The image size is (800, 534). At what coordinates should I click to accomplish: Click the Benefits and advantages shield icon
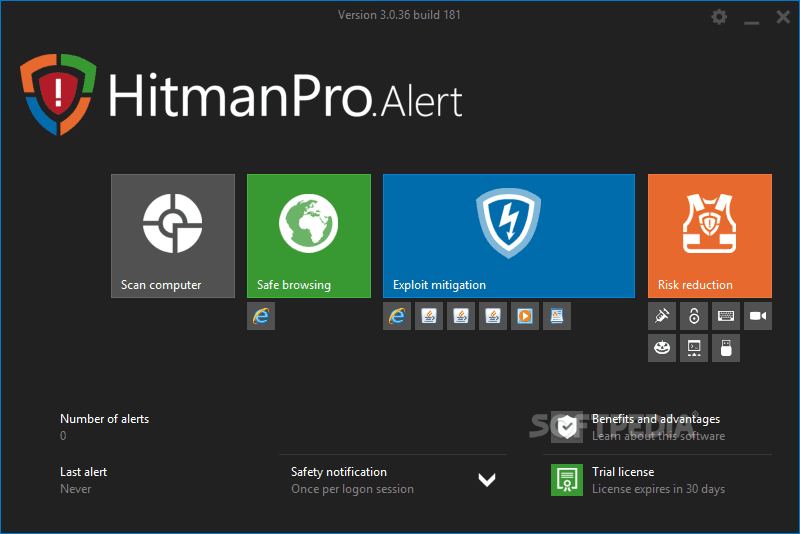point(566,427)
